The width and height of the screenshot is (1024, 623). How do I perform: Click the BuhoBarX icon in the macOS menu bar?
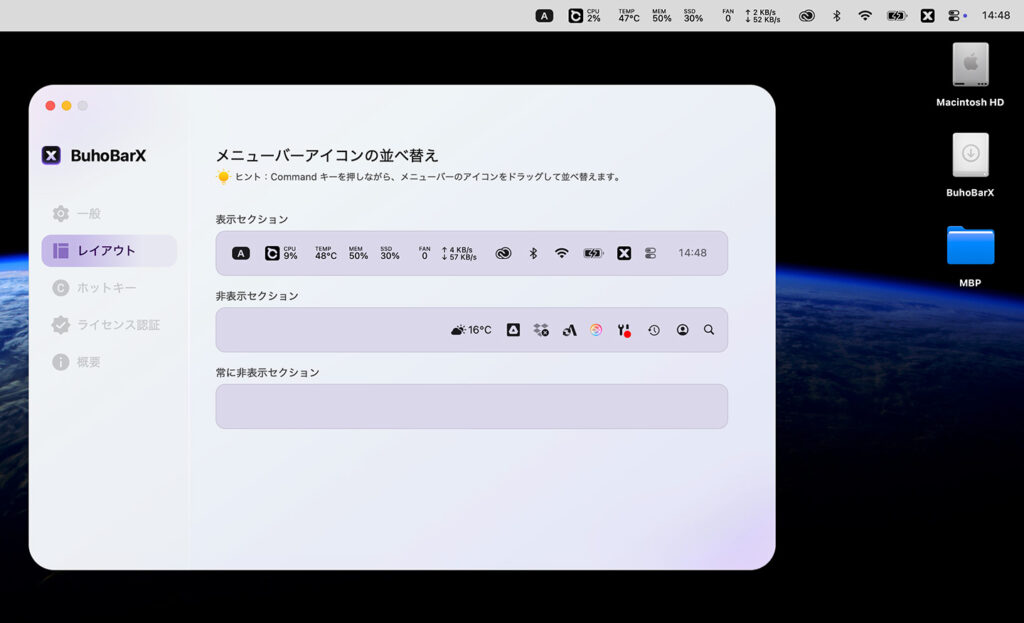pos(927,16)
